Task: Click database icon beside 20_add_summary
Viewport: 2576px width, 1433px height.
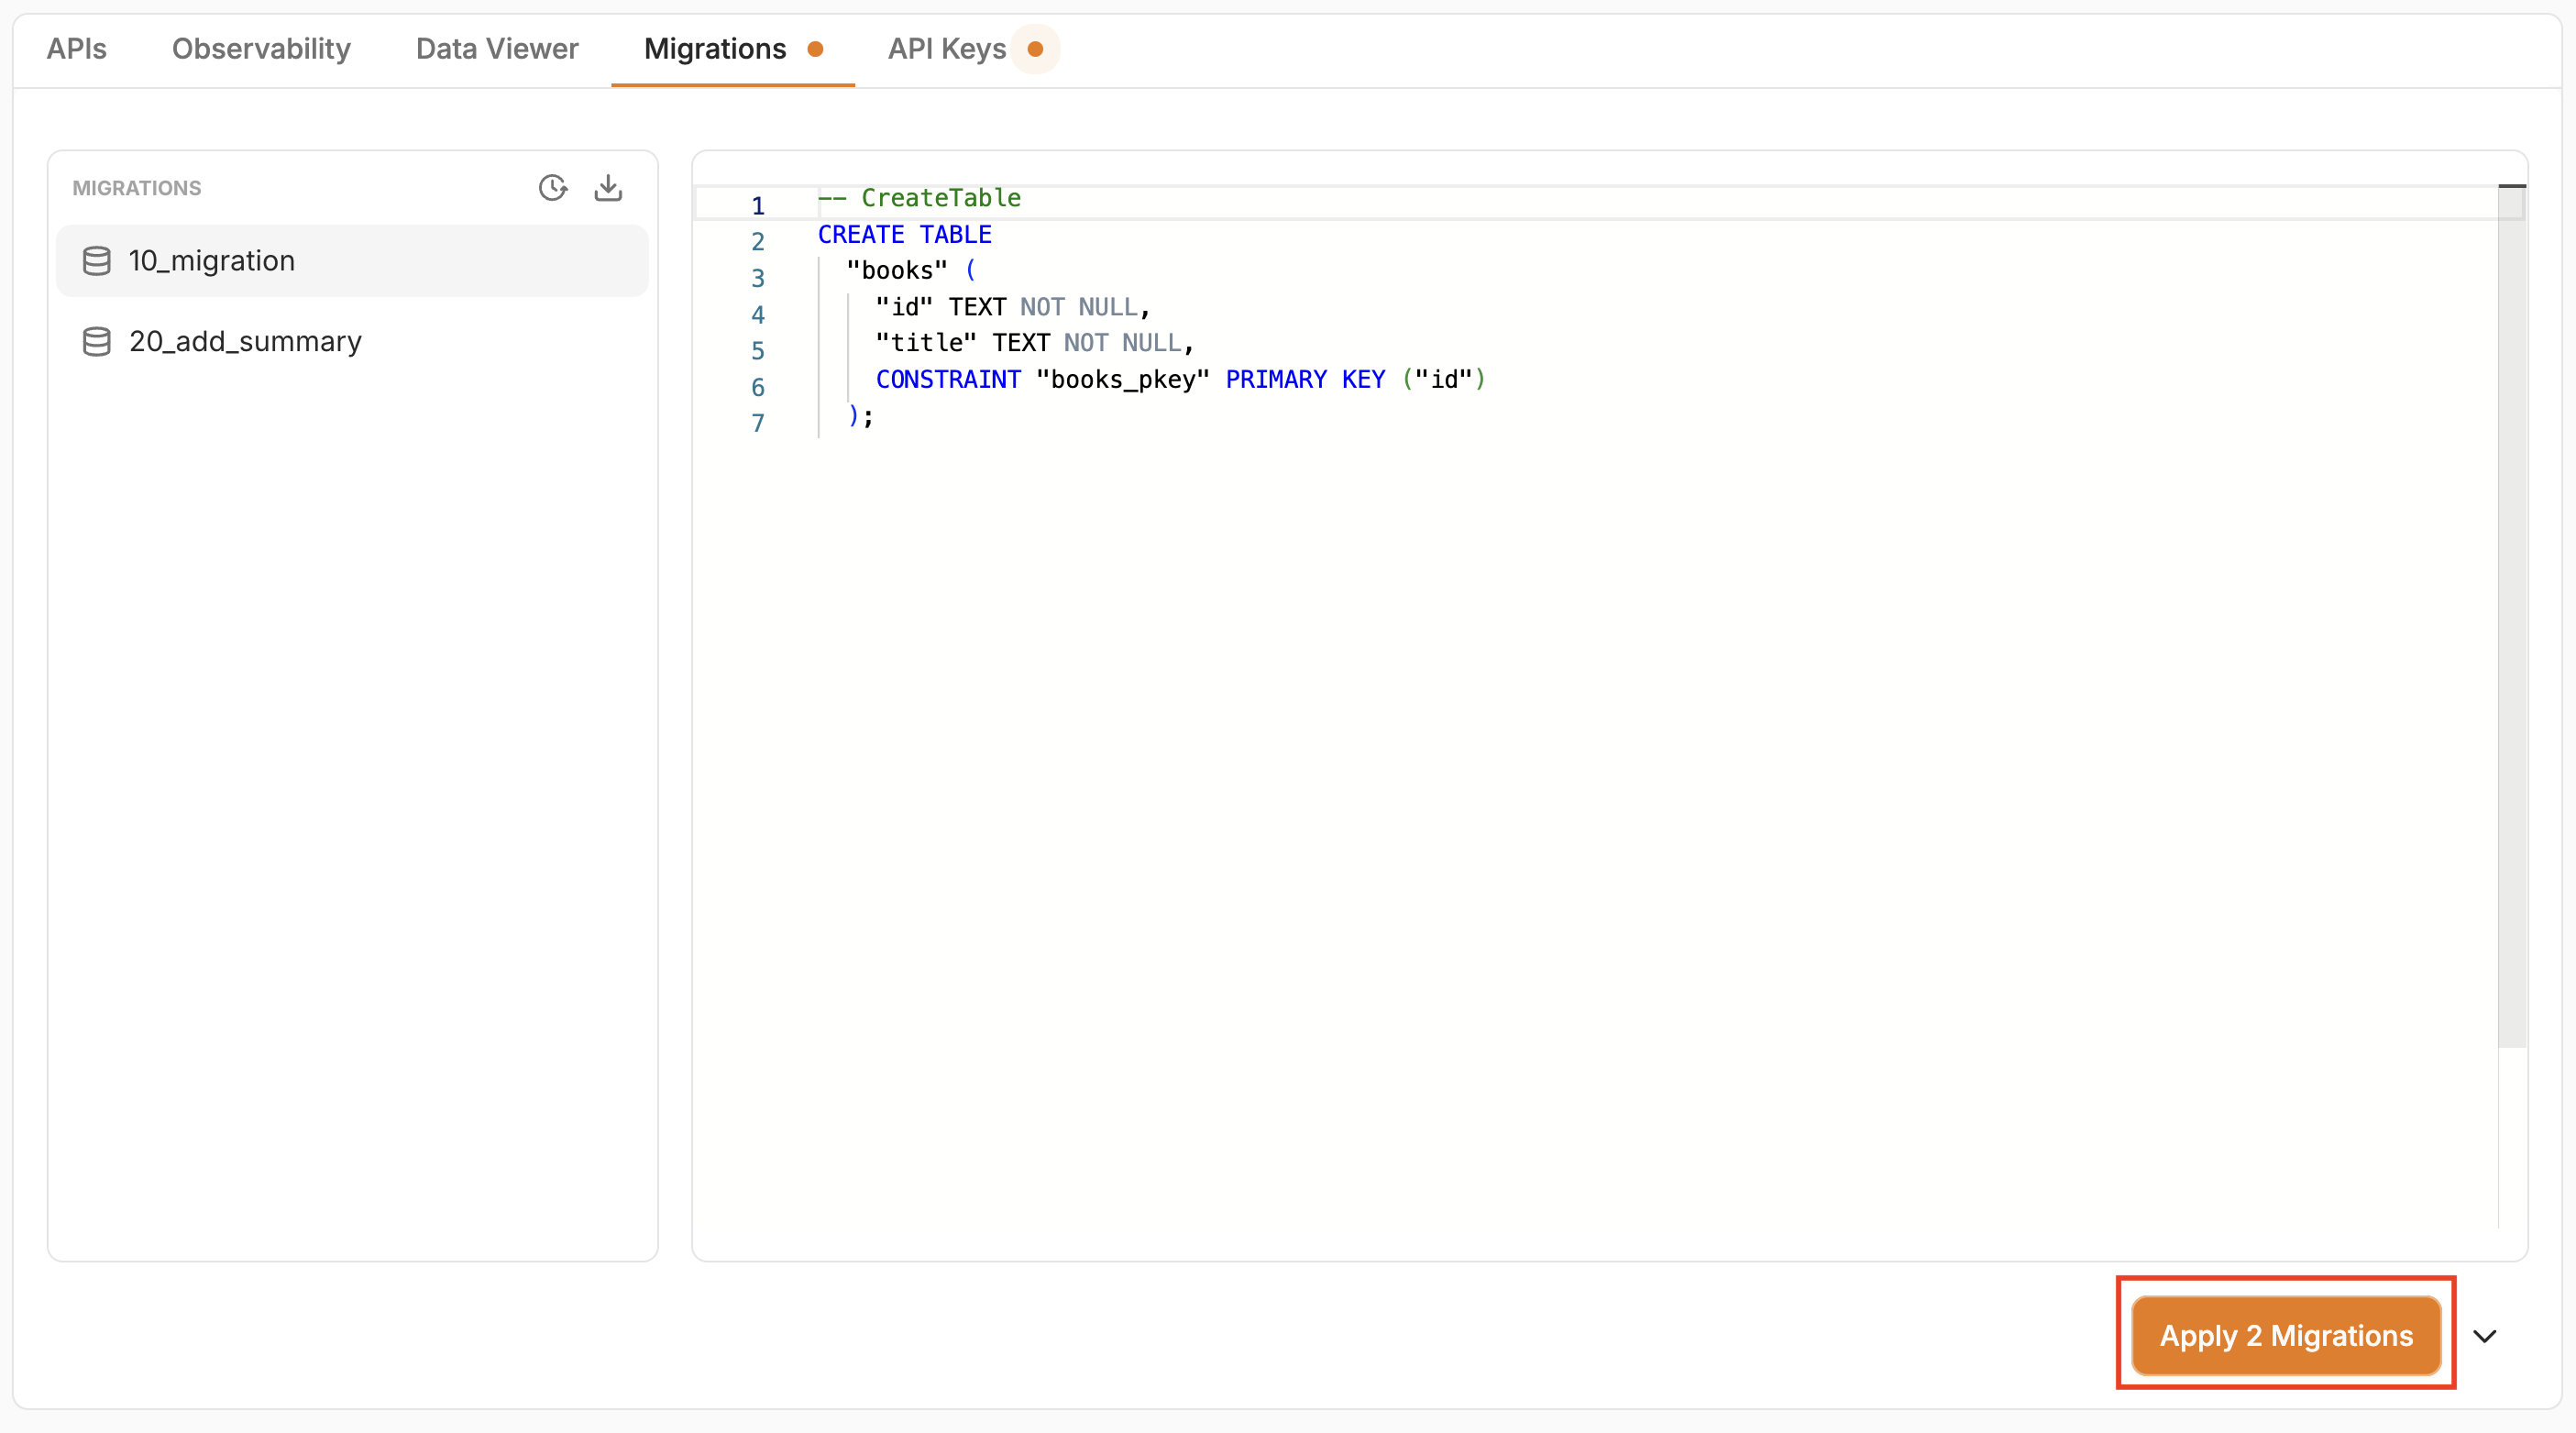Action: coord(97,342)
